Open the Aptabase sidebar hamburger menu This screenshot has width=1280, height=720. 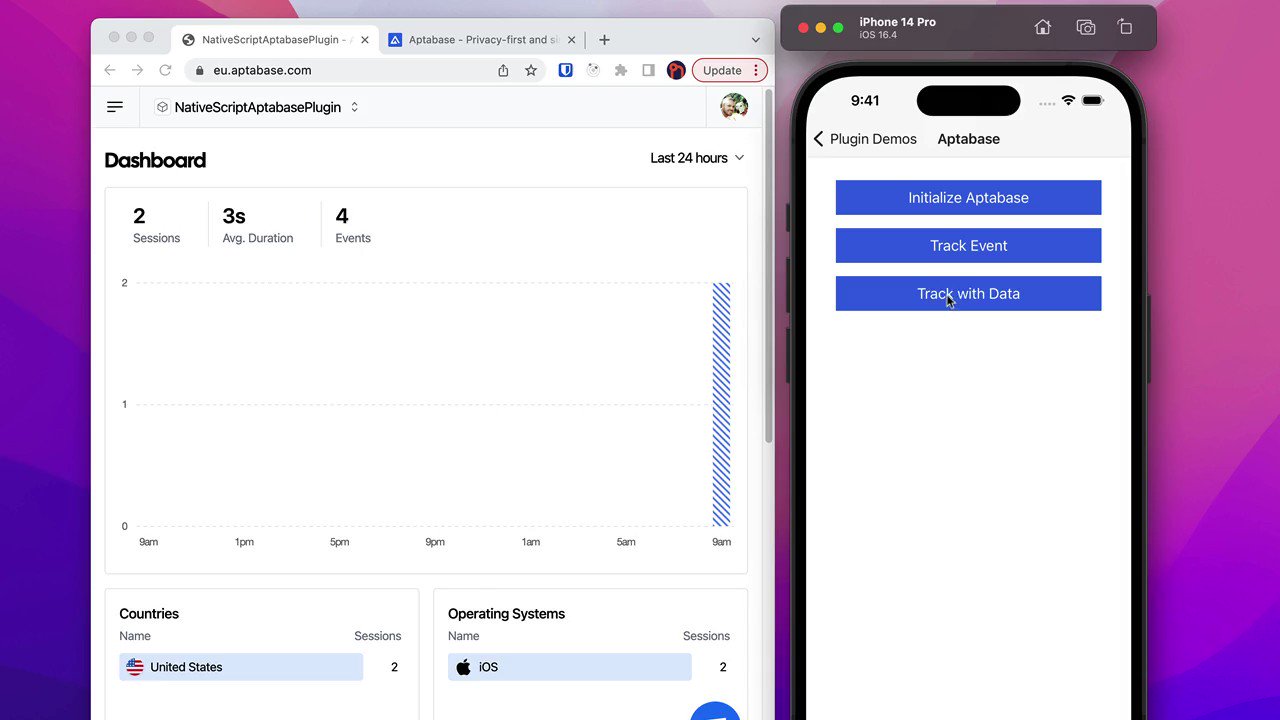click(115, 106)
